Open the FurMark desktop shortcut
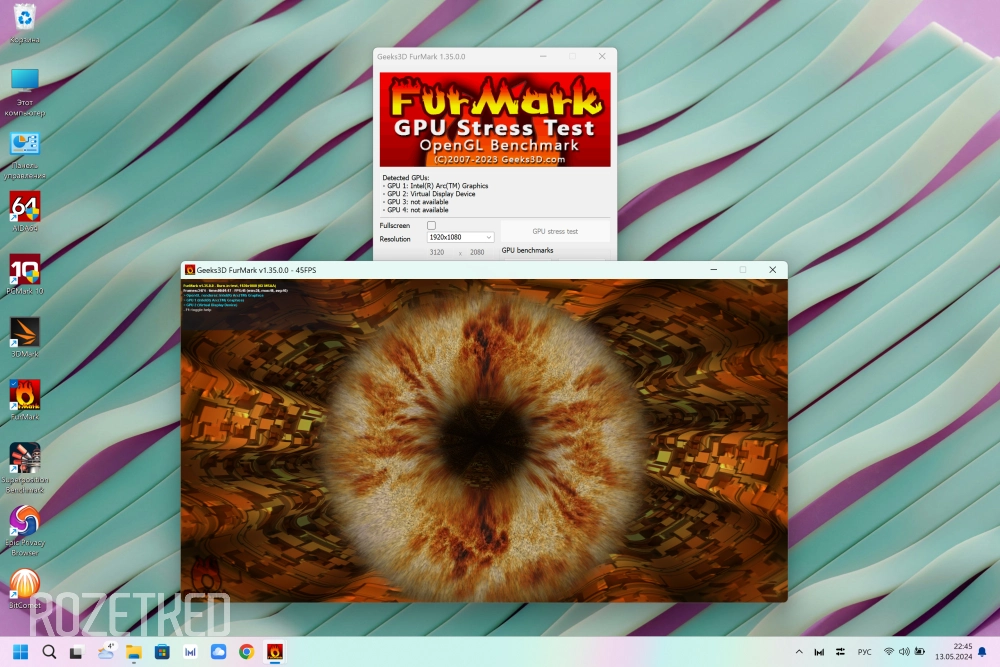Screen dimensions: 1000x667 click(x=25, y=397)
